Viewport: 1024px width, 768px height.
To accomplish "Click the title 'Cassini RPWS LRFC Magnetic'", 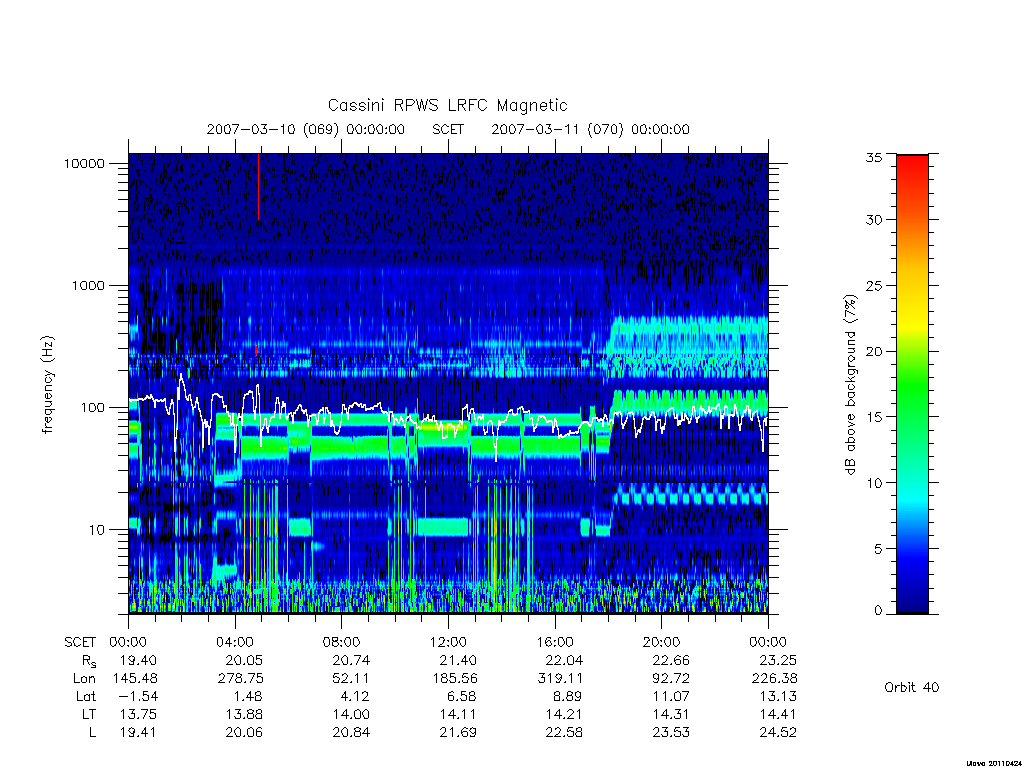I will (447, 105).
